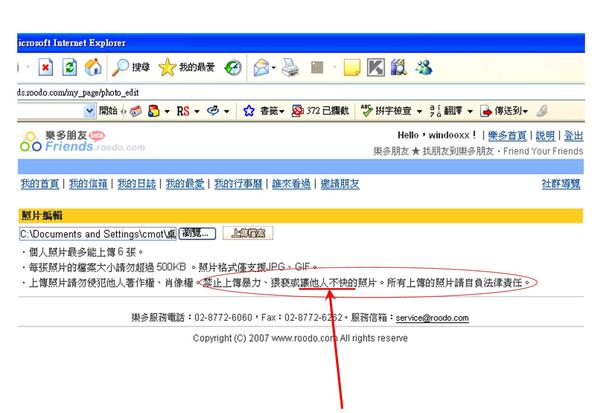This screenshot has height=413, width=600.
Task: Expand the 翻譯 dropdown arrow
Action: click(470, 111)
